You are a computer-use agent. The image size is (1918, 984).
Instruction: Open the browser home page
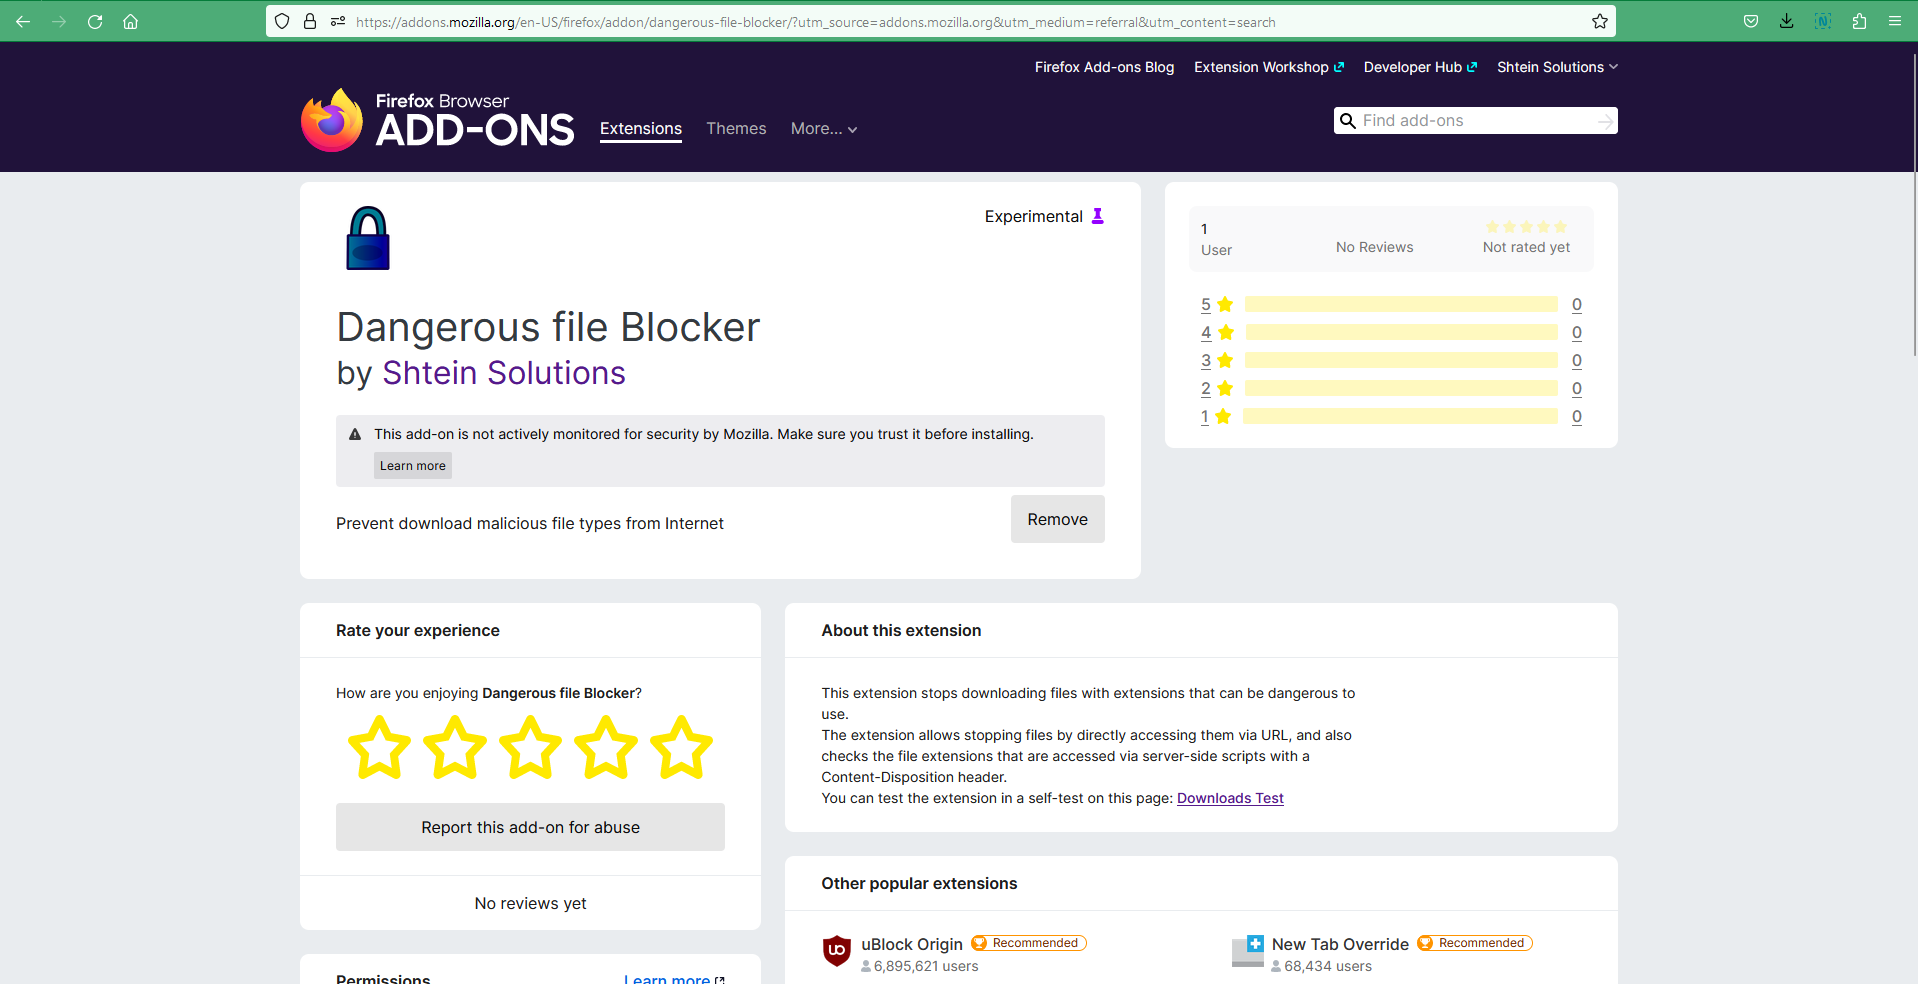(130, 21)
